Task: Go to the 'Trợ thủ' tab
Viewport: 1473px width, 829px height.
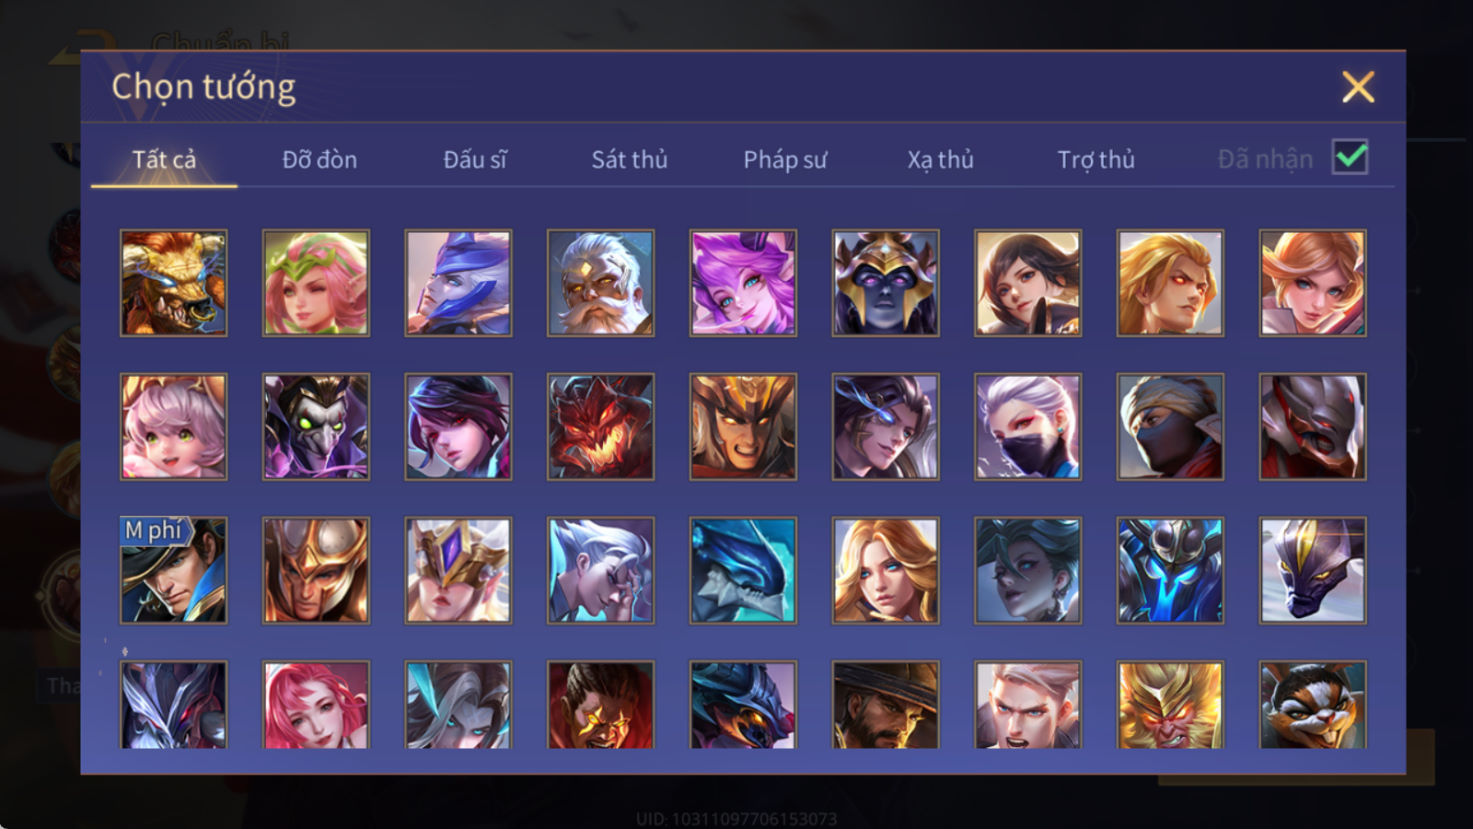Action: [x=1096, y=160]
